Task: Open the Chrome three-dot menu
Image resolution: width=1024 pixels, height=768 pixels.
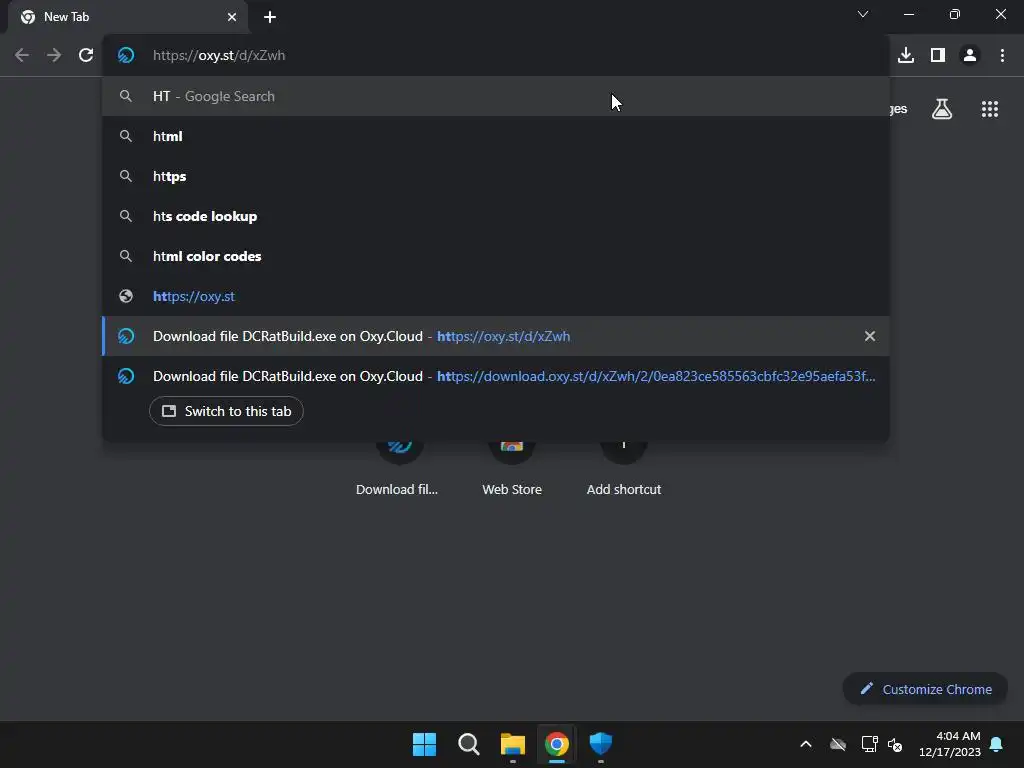Action: pyautogui.click(x=1002, y=56)
